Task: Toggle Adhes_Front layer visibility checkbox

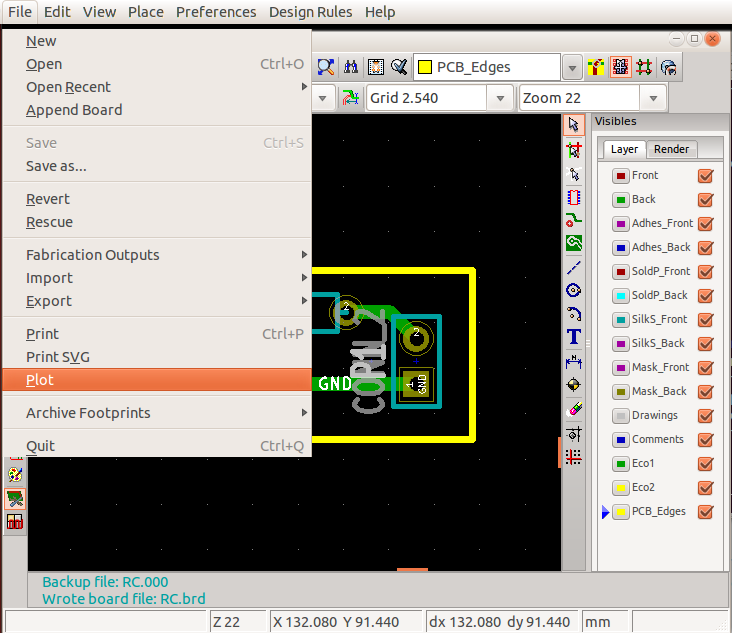Action: (x=705, y=224)
